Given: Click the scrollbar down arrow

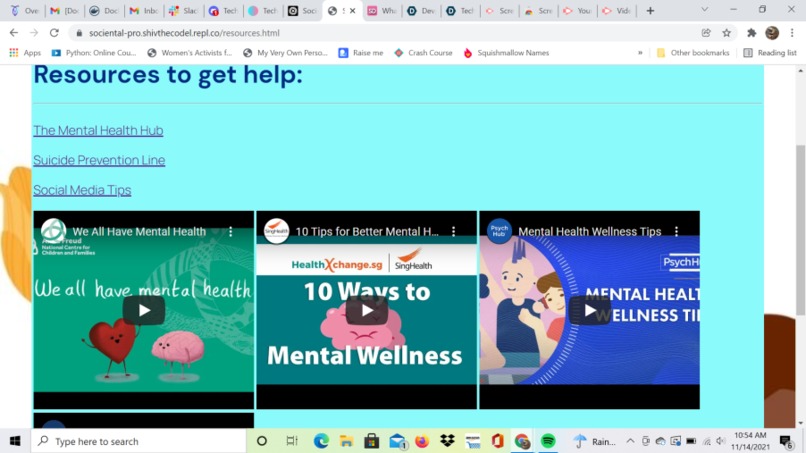Looking at the screenshot, I should pos(800,423).
